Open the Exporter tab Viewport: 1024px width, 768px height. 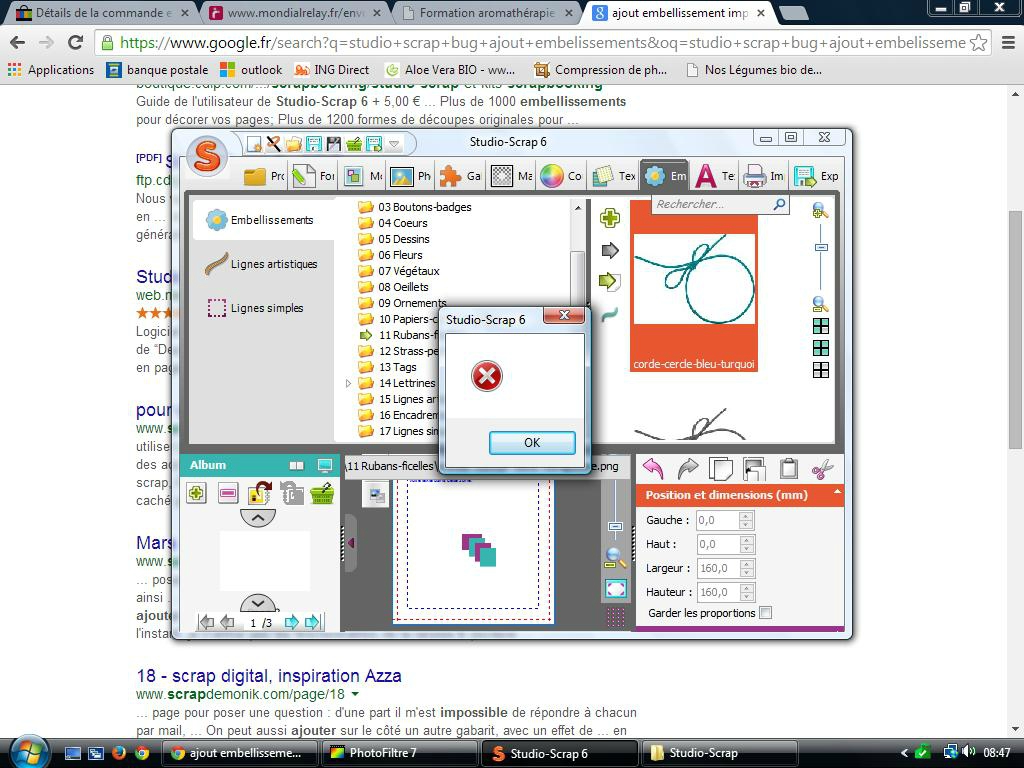pos(816,176)
